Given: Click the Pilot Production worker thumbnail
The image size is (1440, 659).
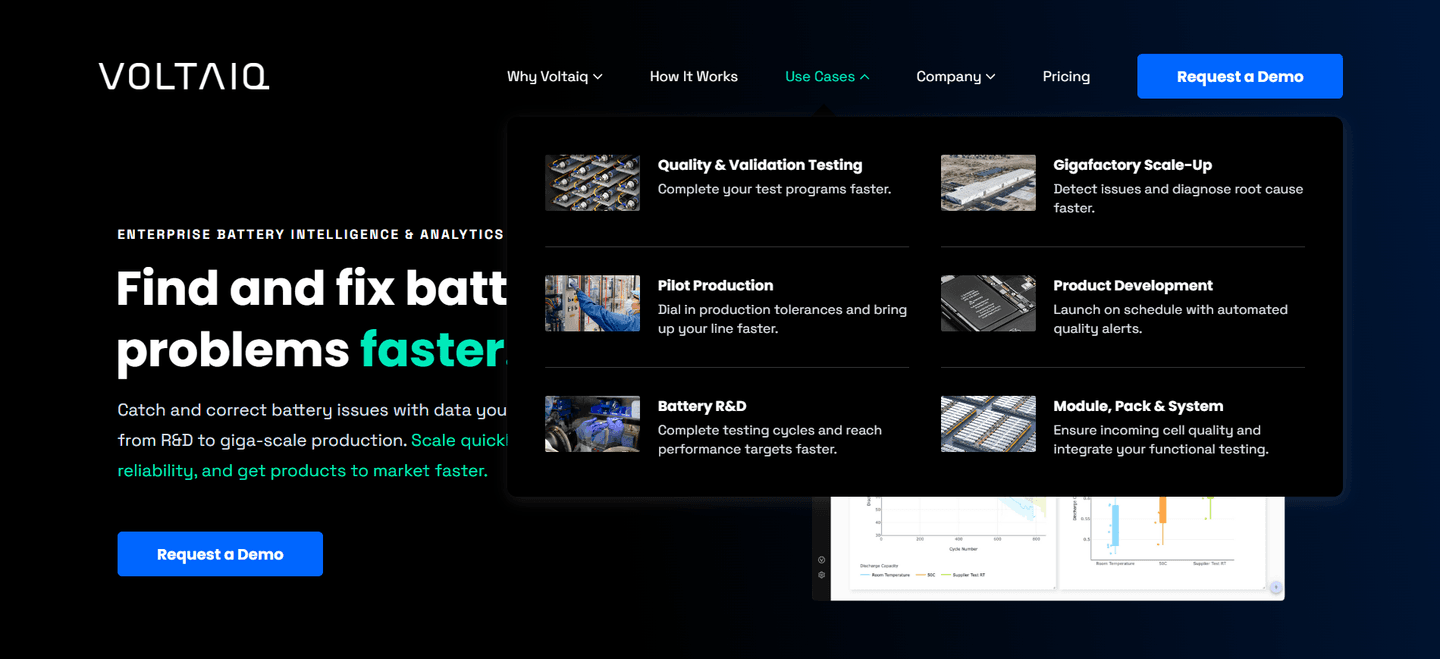Looking at the screenshot, I should tap(592, 303).
